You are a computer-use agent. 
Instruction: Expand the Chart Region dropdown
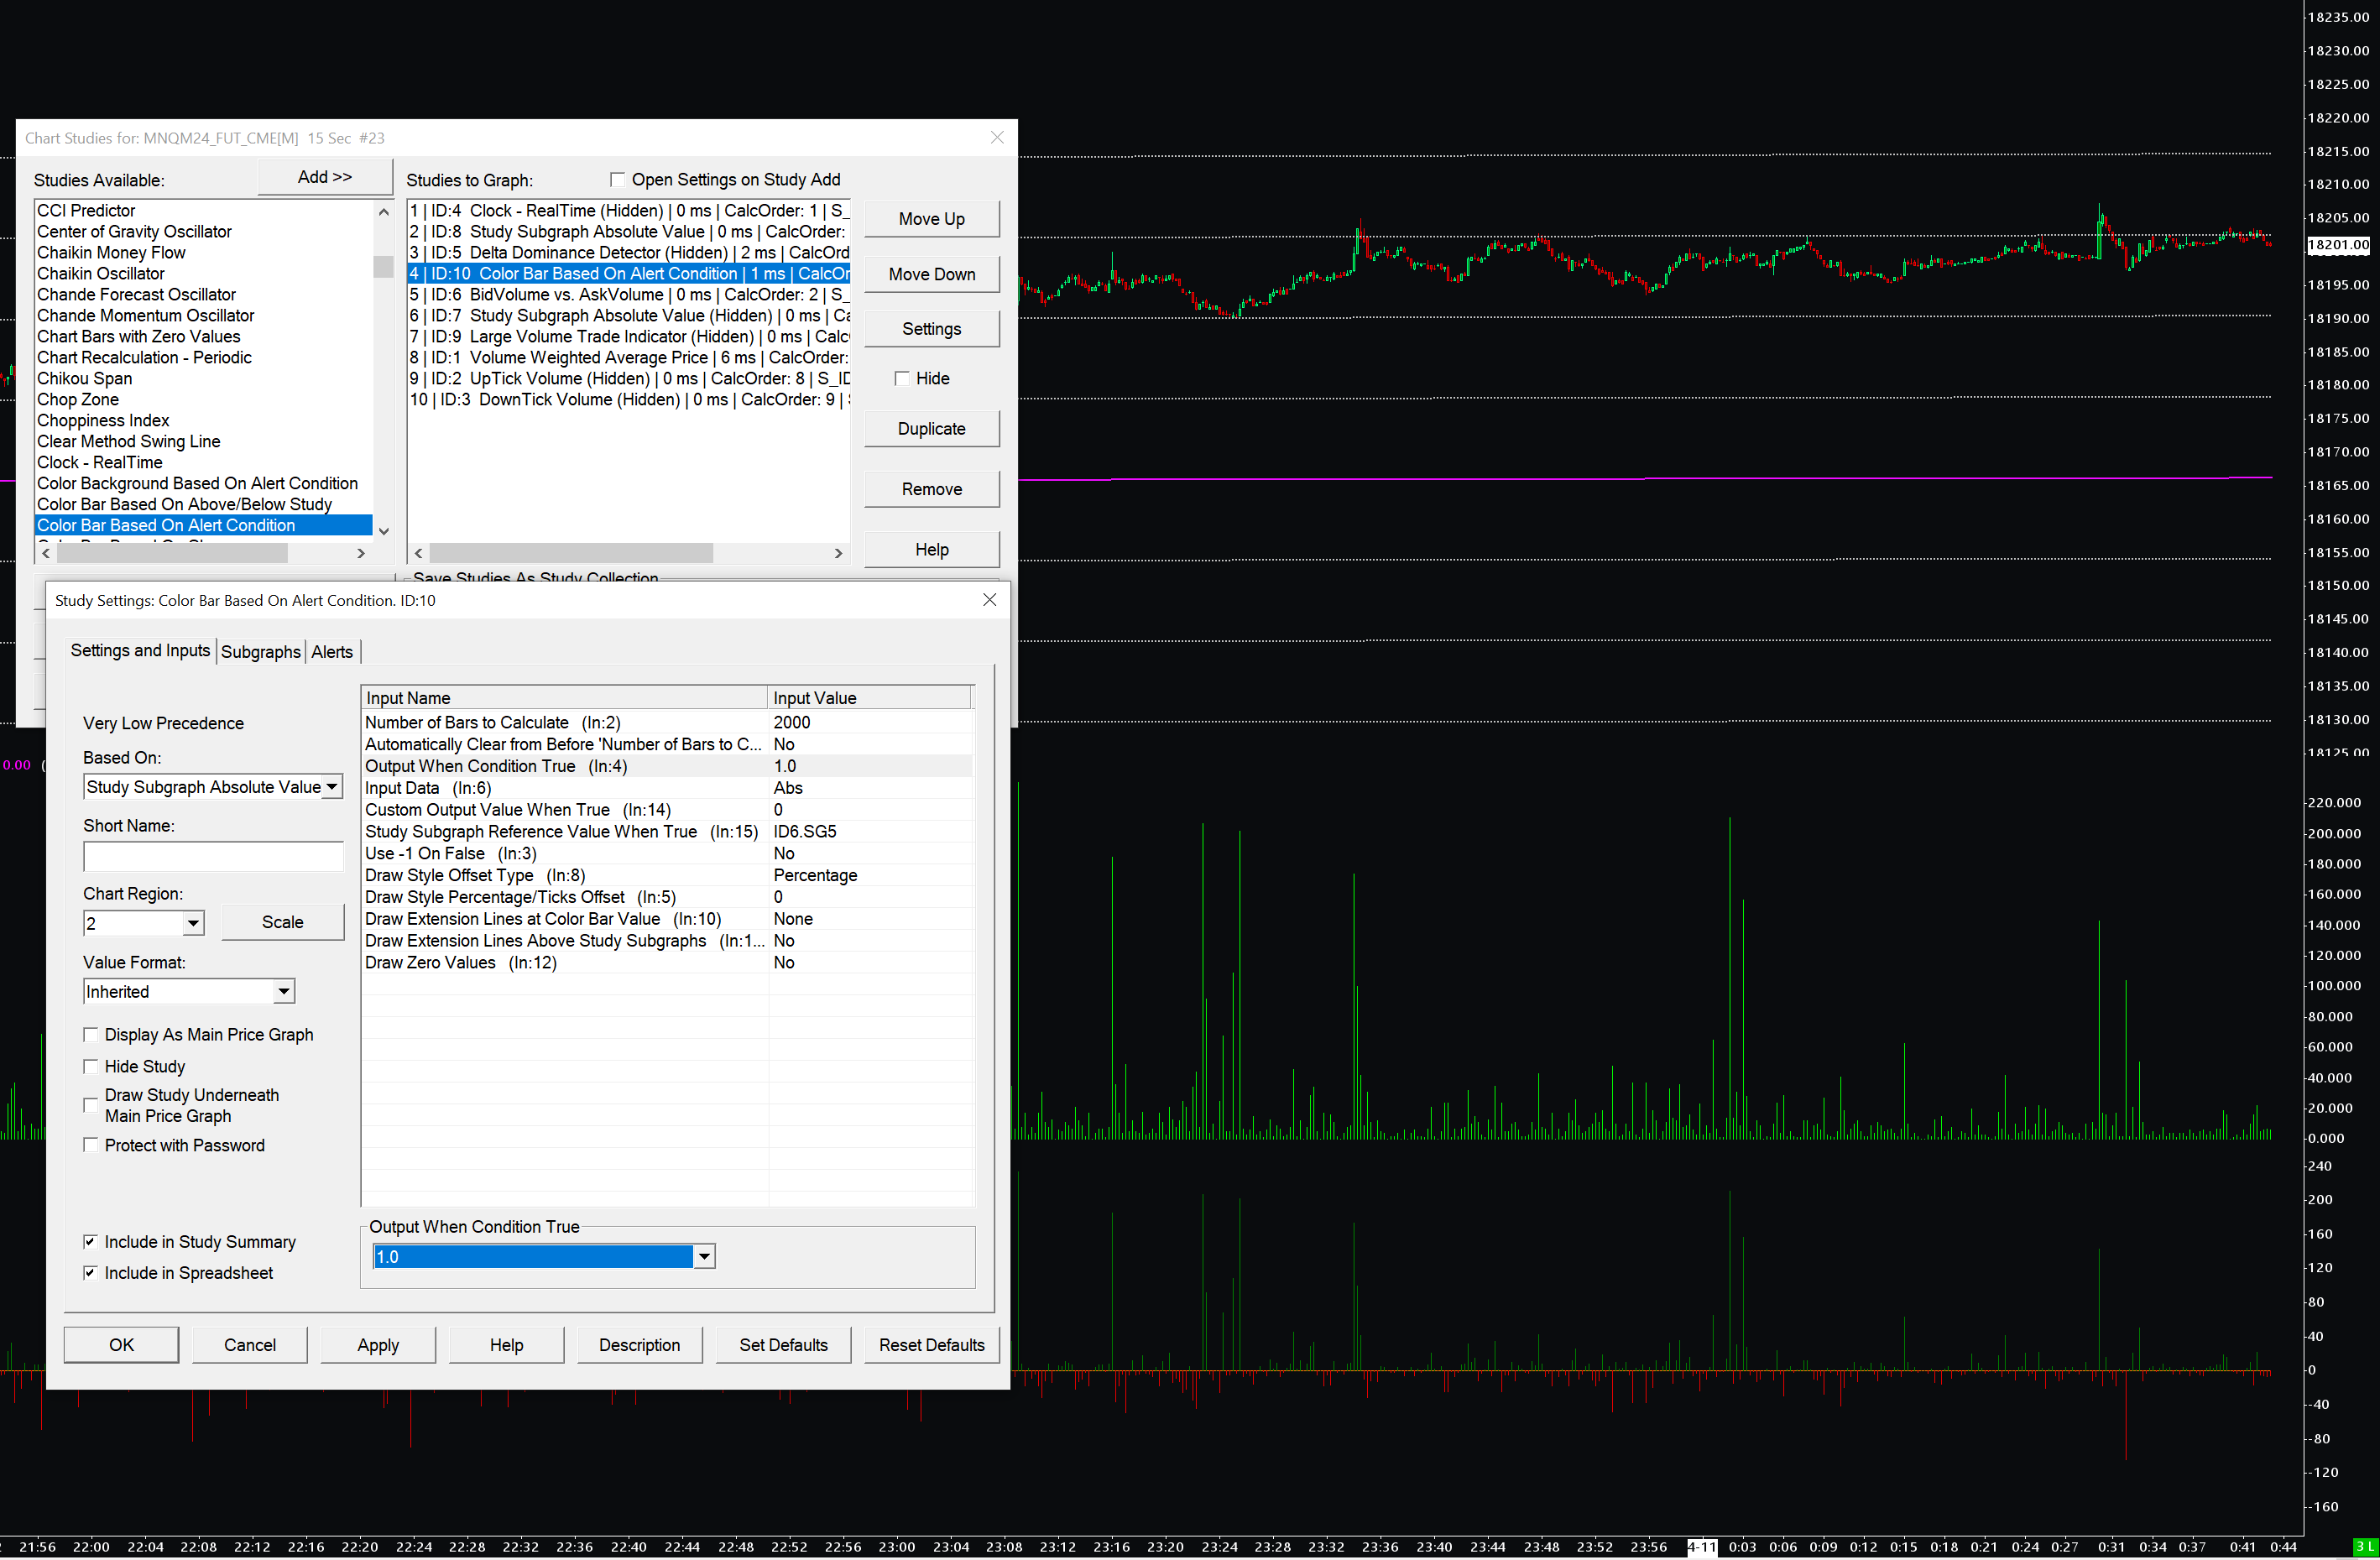pos(193,923)
